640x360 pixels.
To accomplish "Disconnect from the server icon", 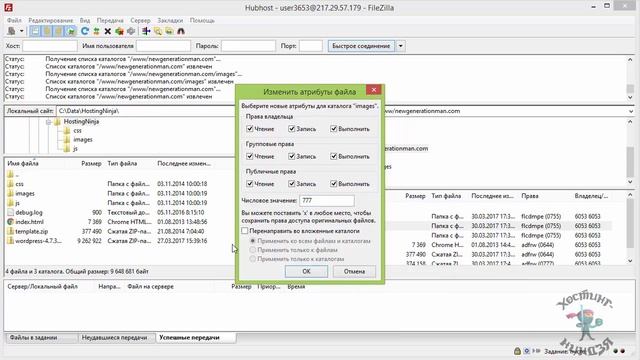I will pos(119,31).
